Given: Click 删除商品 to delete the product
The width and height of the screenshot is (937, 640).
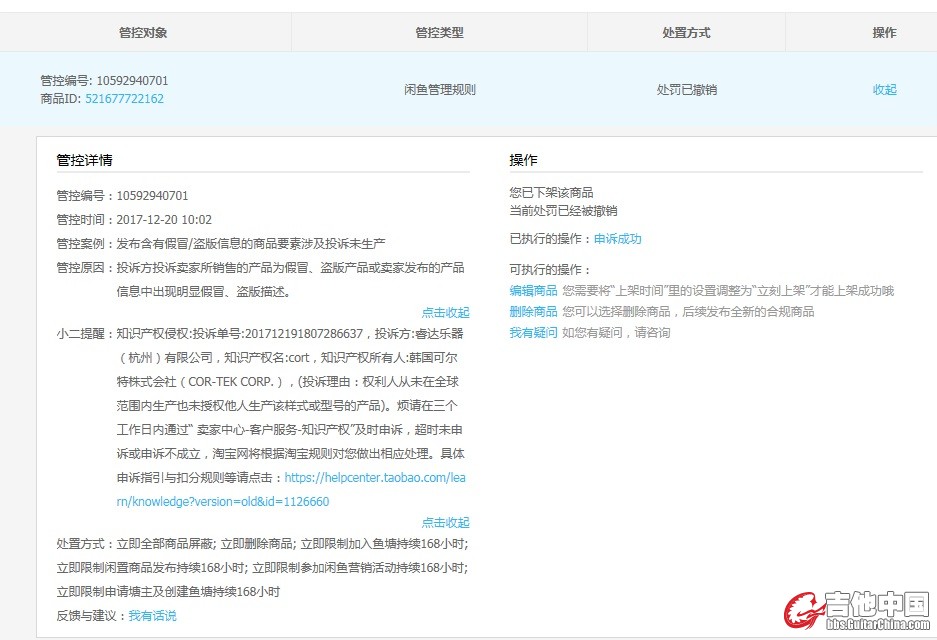Looking at the screenshot, I should coord(533,311).
